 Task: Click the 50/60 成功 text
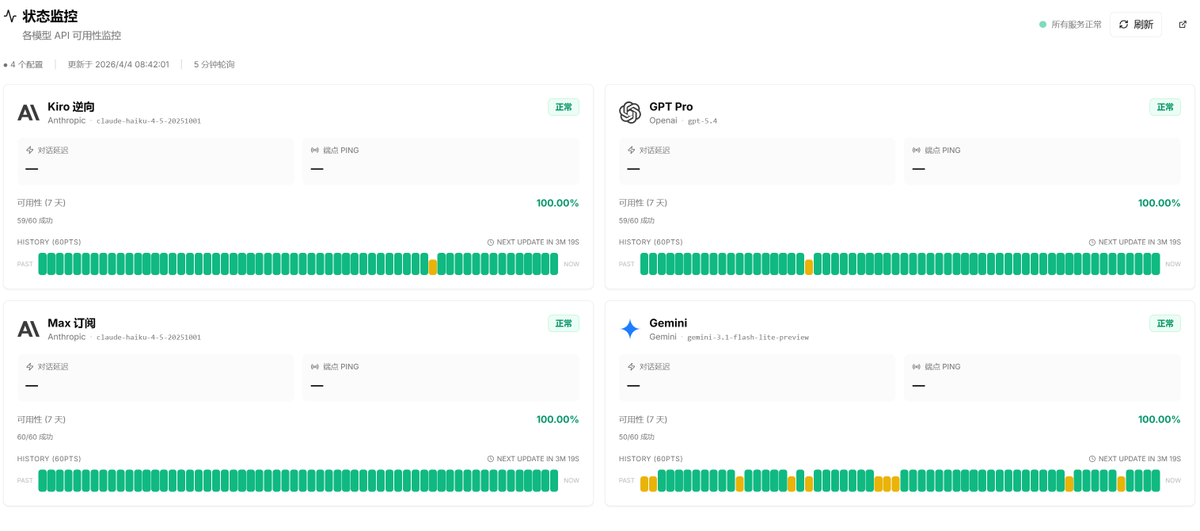[636, 437]
